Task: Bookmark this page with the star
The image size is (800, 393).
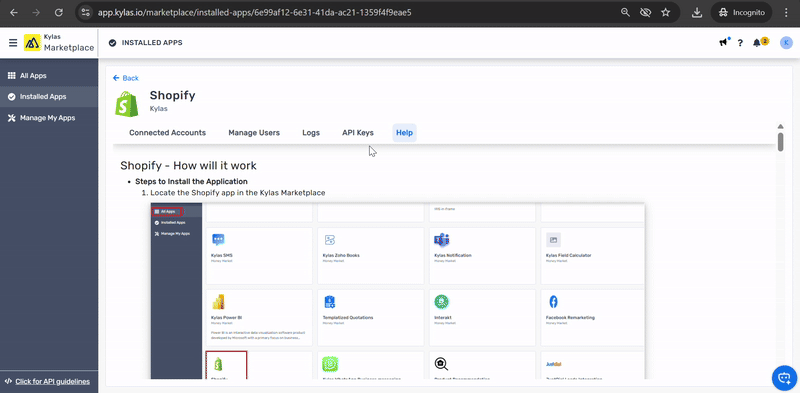Action: (666, 13)
